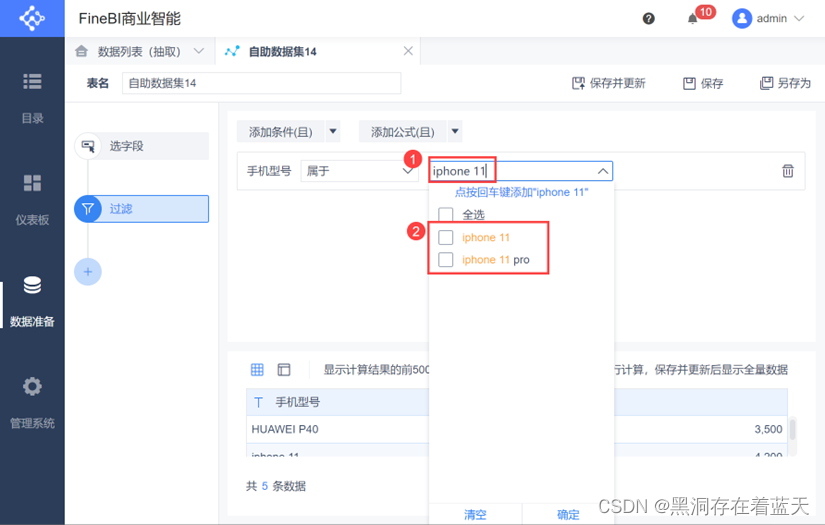Expand the 添加公式(且) dropdown arrow

[455, 132]
